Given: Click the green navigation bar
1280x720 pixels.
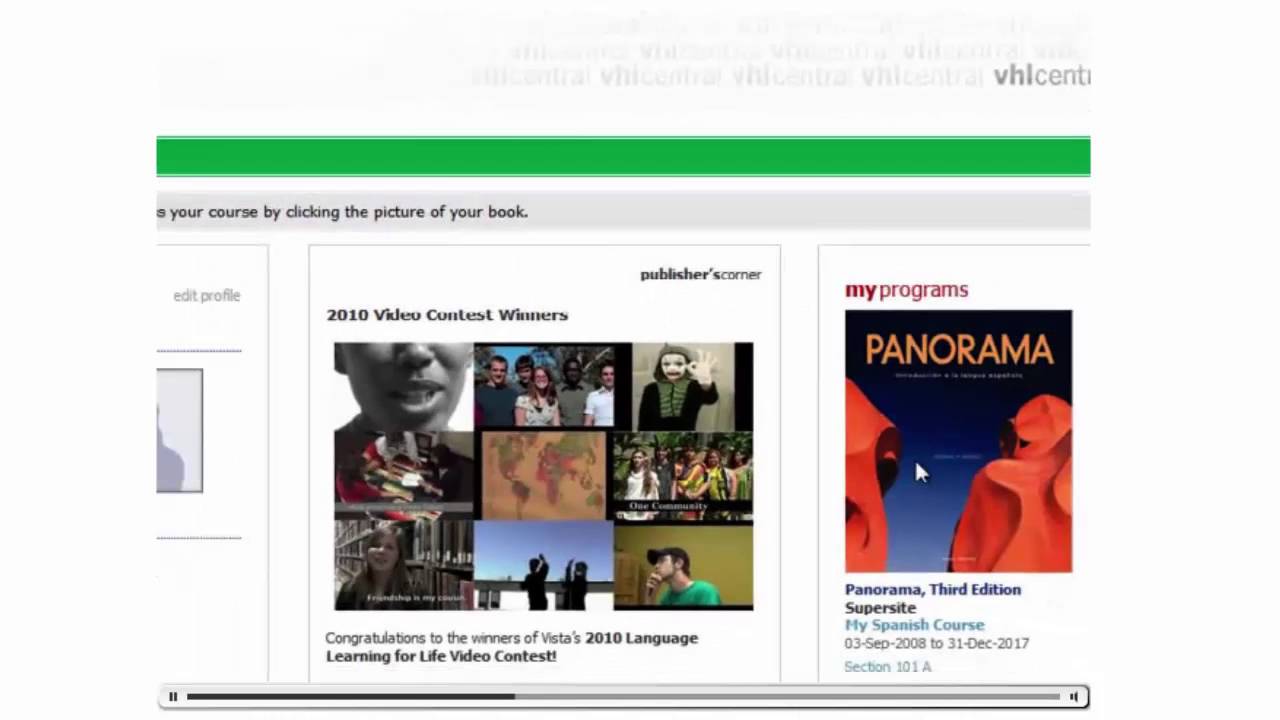Looking at the screenshot, I should (623, 157).
